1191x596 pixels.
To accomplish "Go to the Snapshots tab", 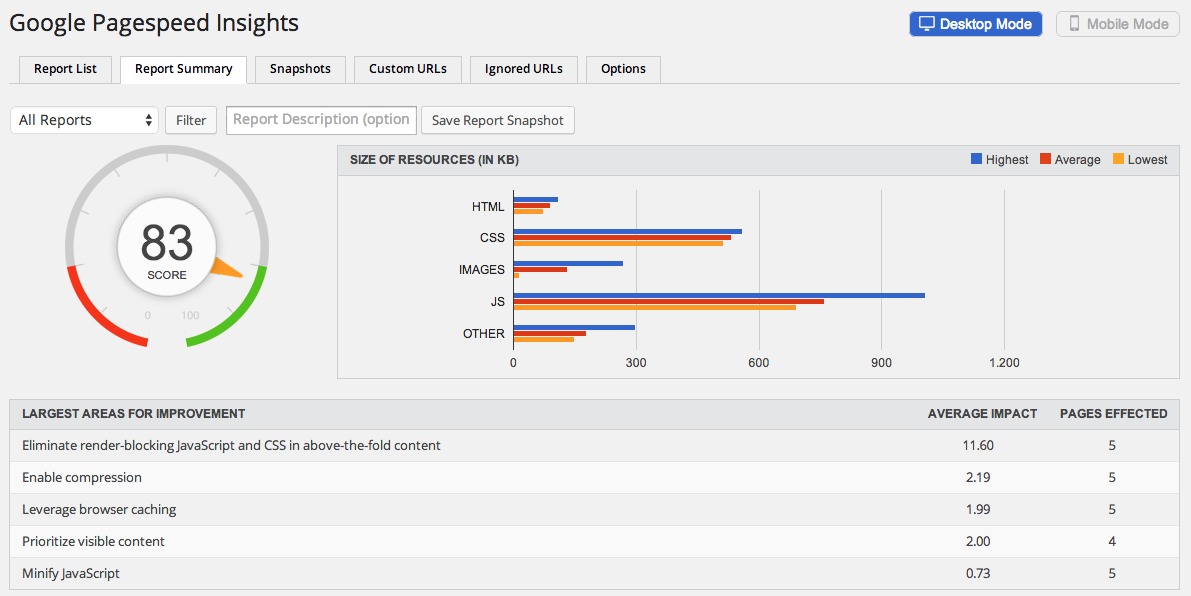I will 300,69.
